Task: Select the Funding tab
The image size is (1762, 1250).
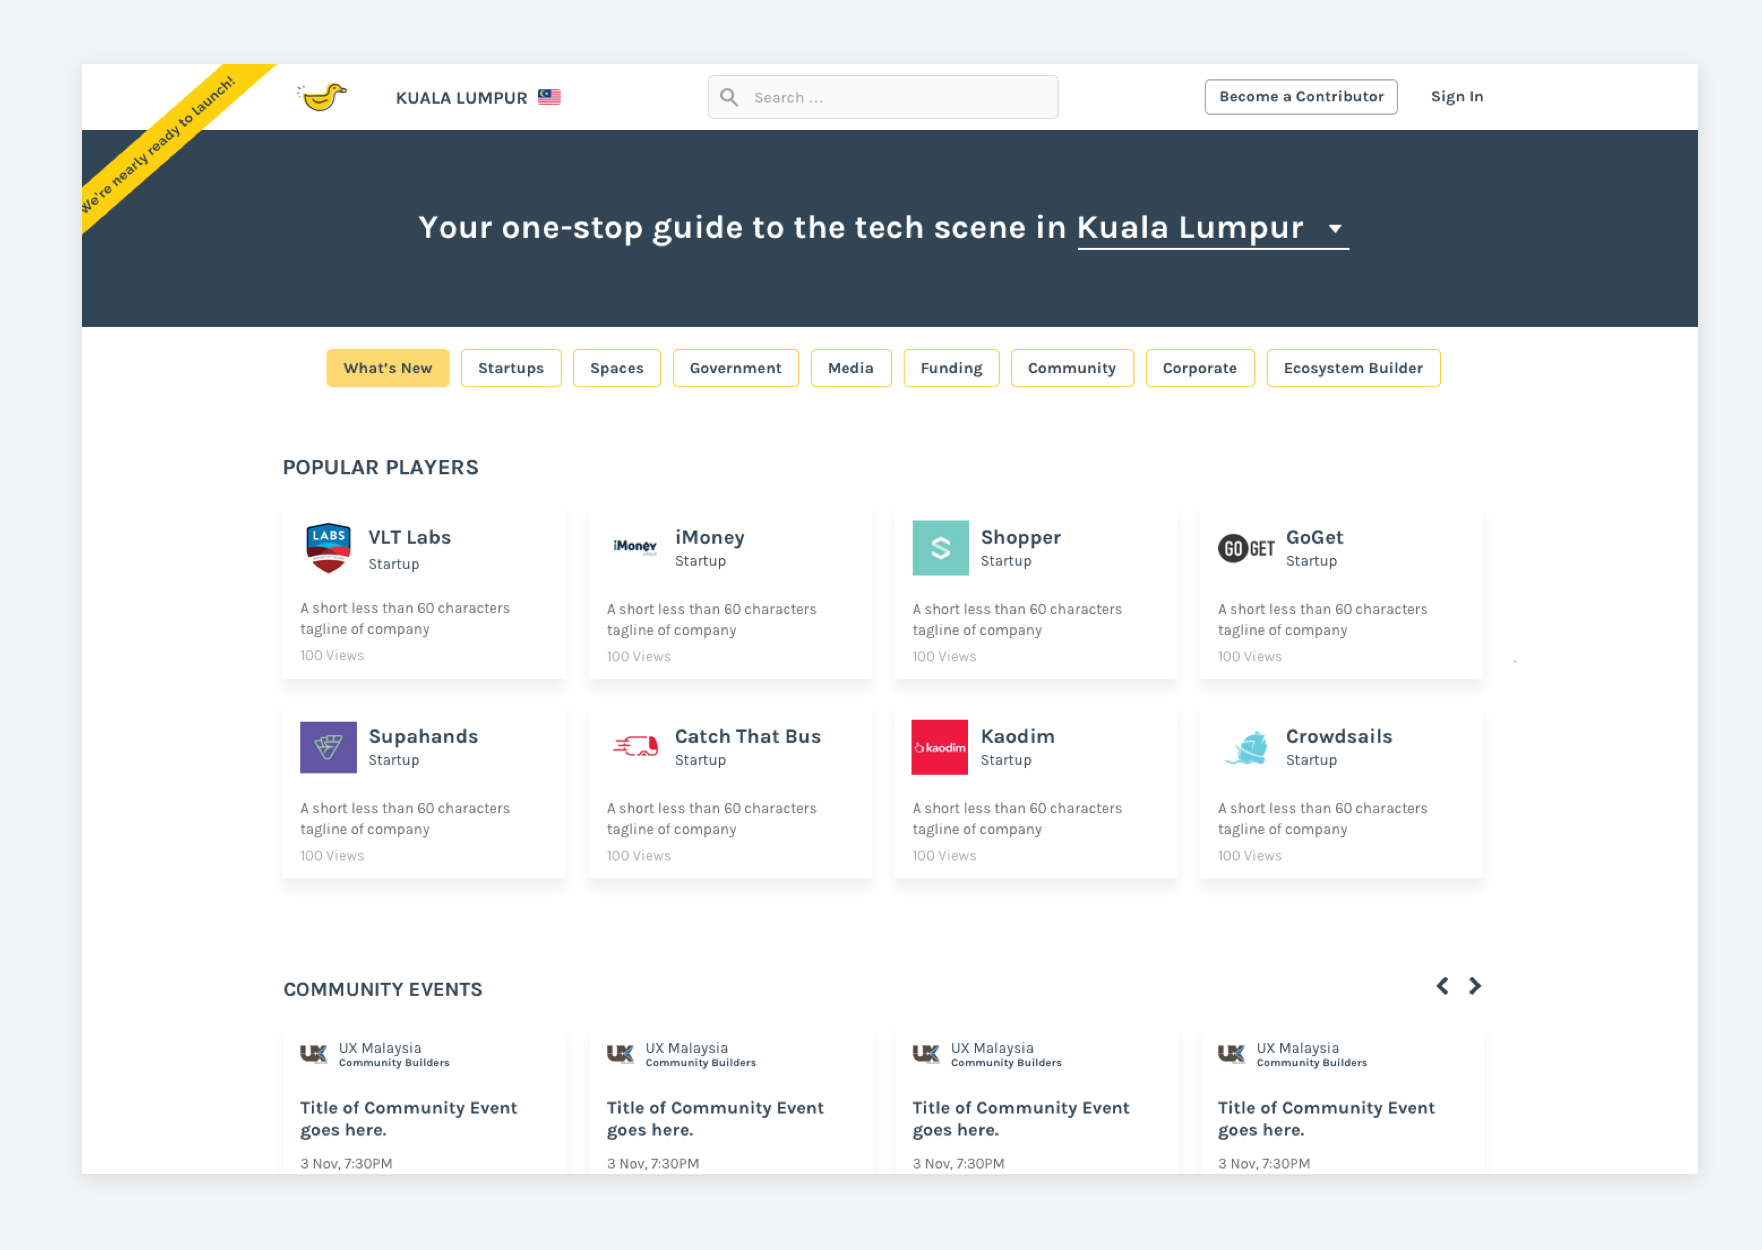Action: pos(952,368)
